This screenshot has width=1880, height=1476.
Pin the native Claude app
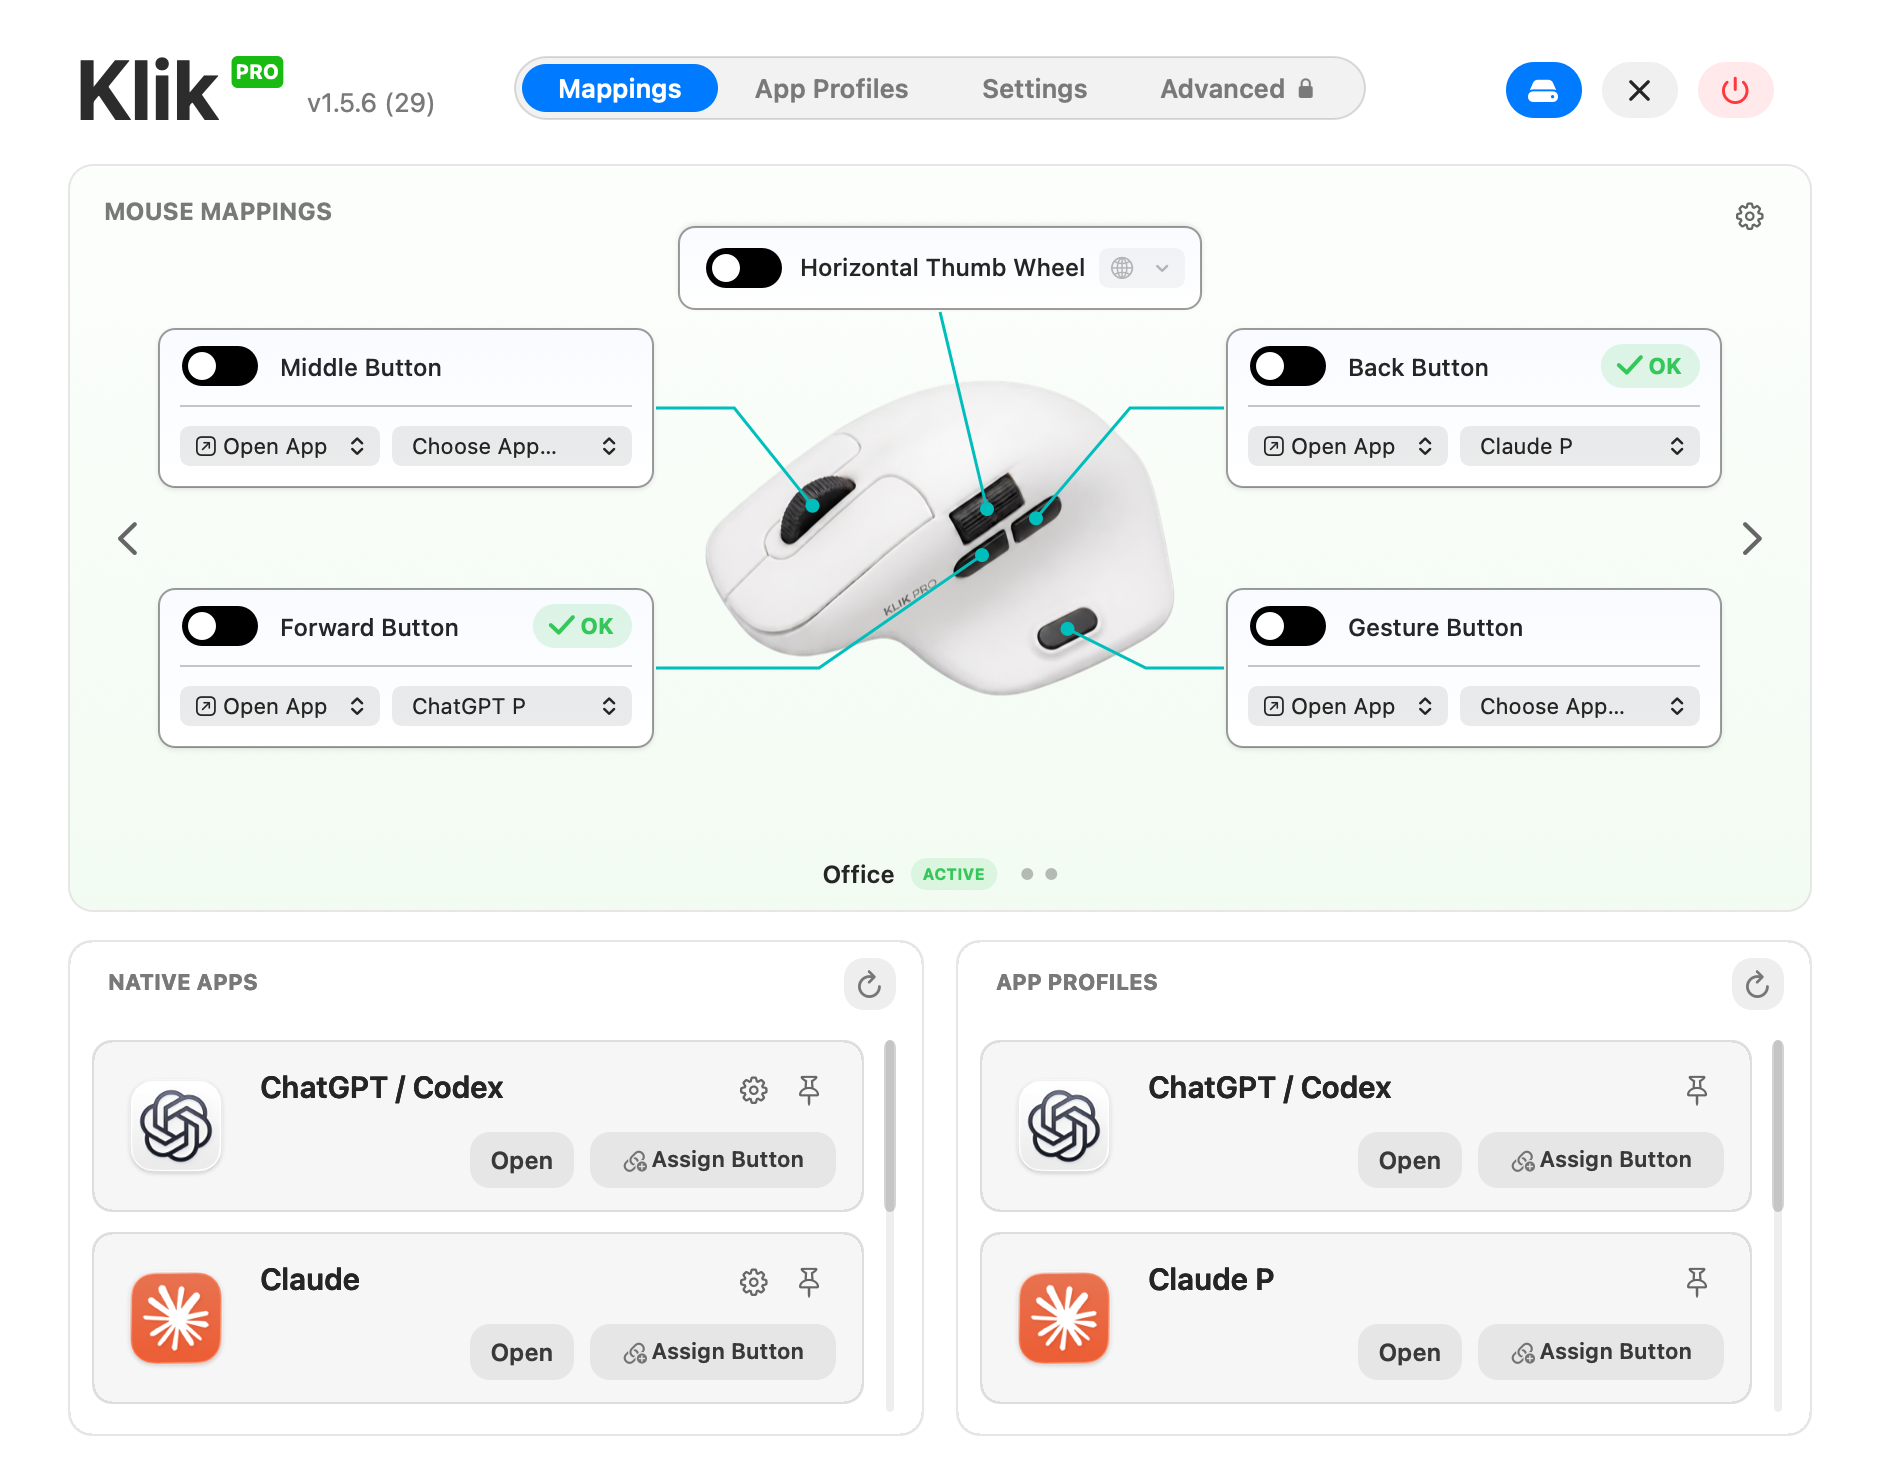809,1281
